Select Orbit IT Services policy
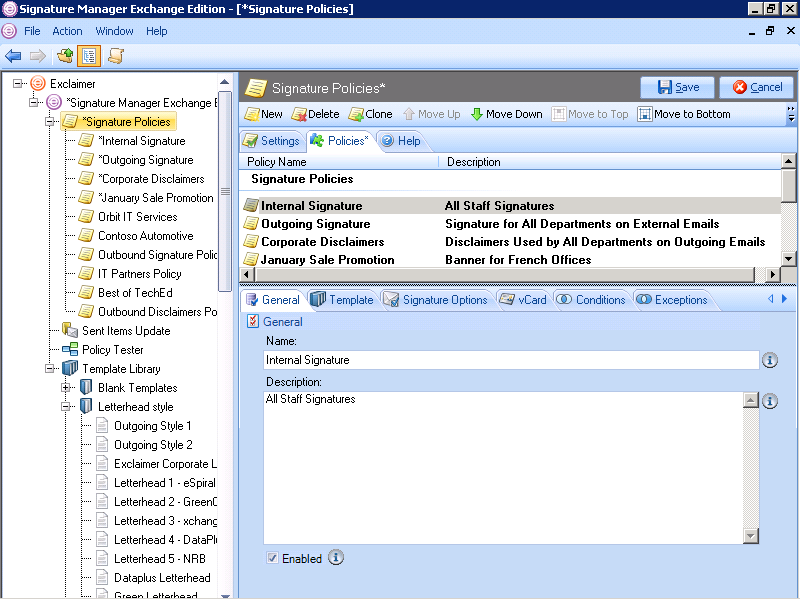The width and height of the screenshot is (800, 600). [x=137, y=217]
